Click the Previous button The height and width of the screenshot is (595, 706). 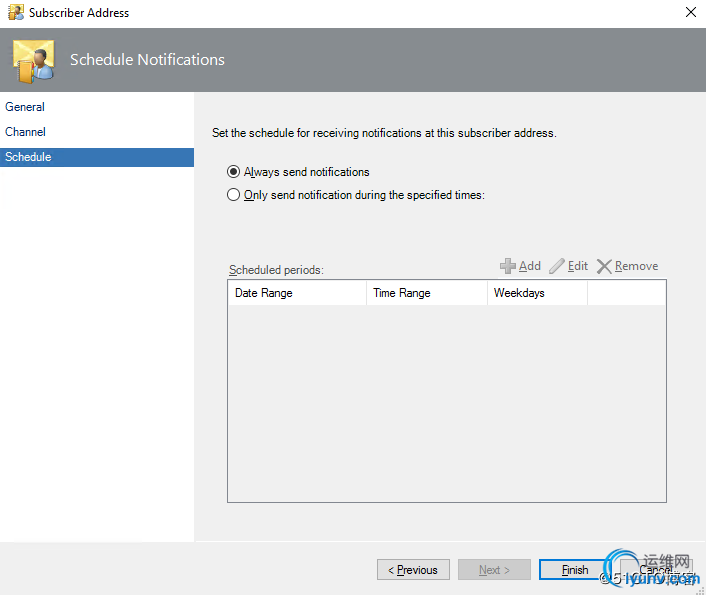(x=413, y=570)
